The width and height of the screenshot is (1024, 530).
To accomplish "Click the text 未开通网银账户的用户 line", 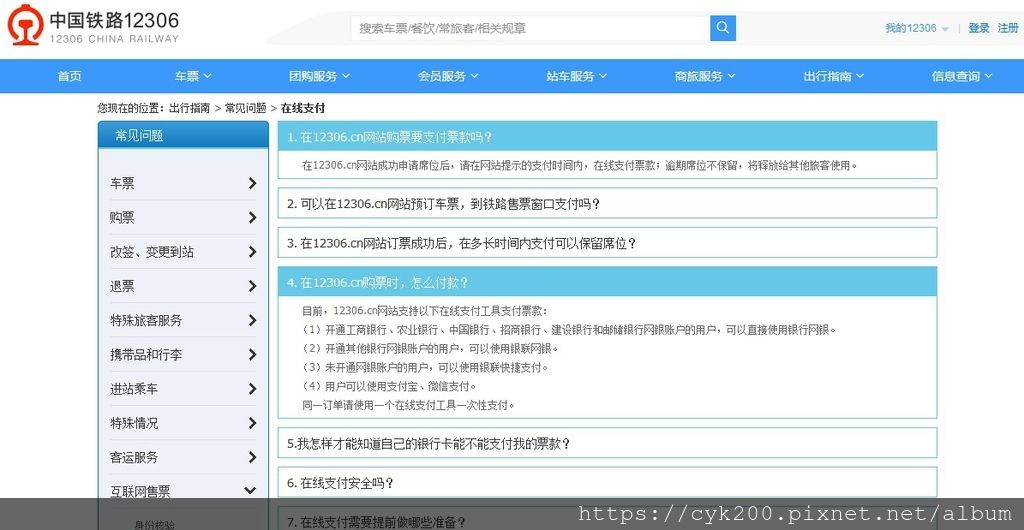I will pyautogui.click(x=425, y=367).
